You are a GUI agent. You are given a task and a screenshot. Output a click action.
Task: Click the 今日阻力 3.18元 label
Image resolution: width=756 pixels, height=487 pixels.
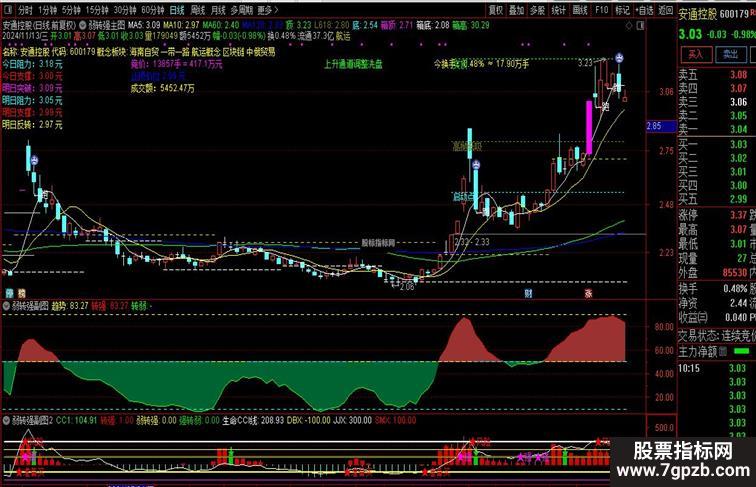coord(32,64)
